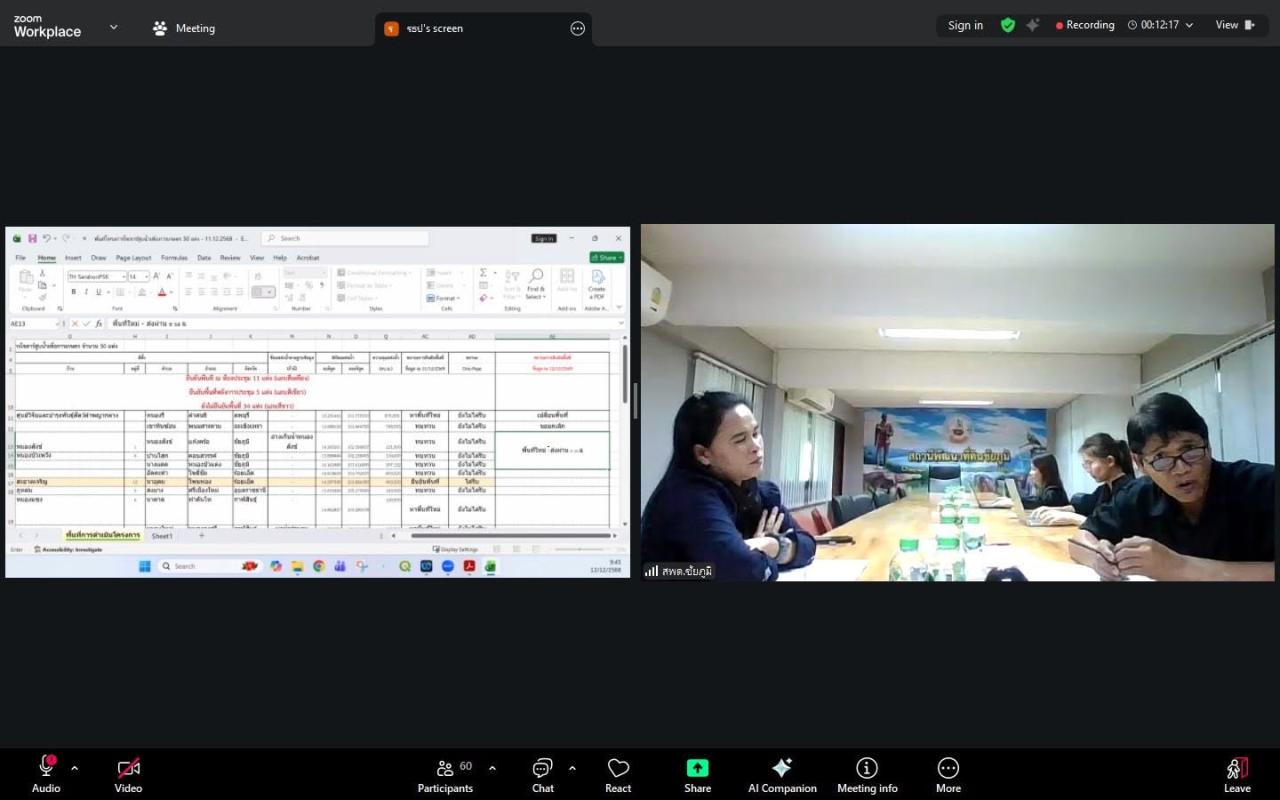The image size is (1280, 800).
Task: Add a new sheet with plus icon
Action: [x=201, y=536]
